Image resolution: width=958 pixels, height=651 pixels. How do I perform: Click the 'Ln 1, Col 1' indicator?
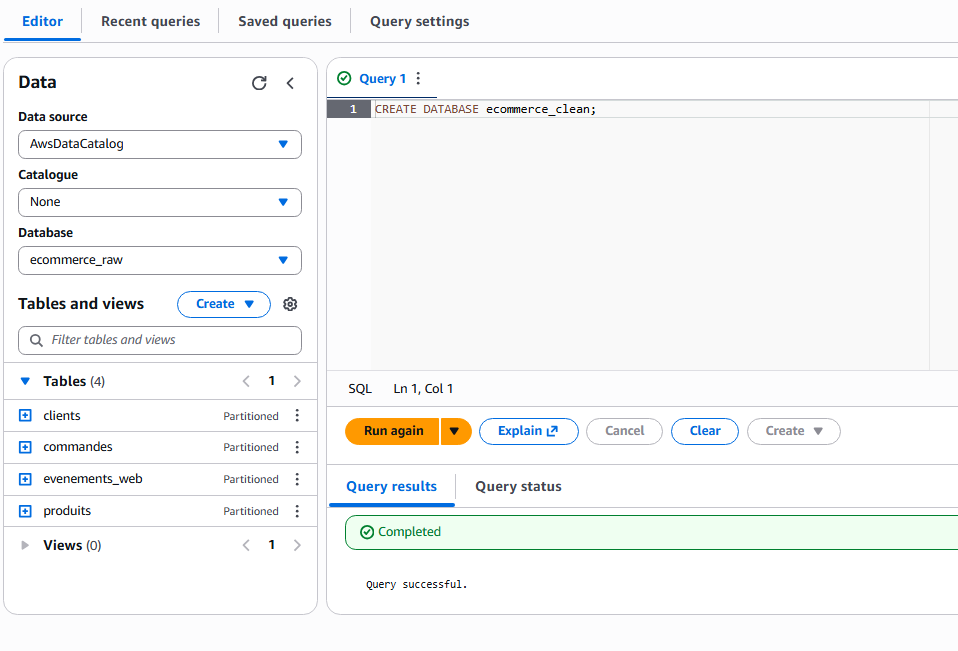pos(423,389)
